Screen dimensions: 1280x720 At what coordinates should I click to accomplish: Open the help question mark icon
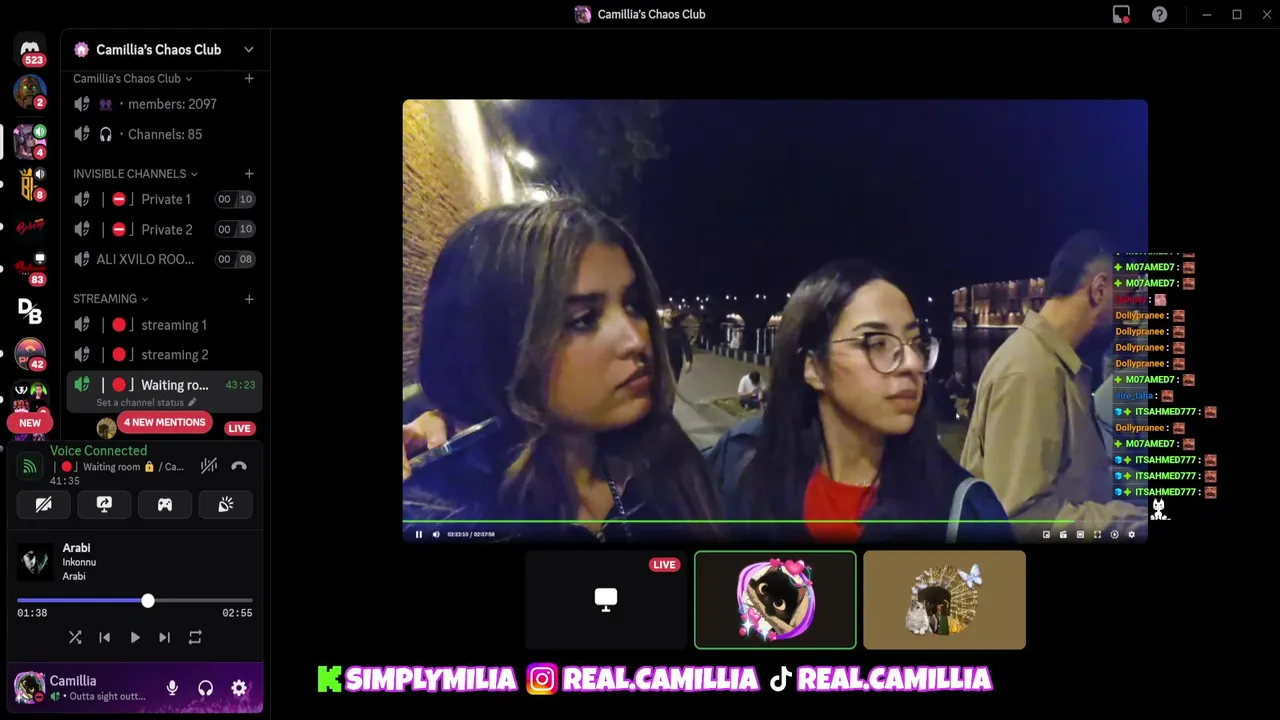click(x=1159, y=14)
